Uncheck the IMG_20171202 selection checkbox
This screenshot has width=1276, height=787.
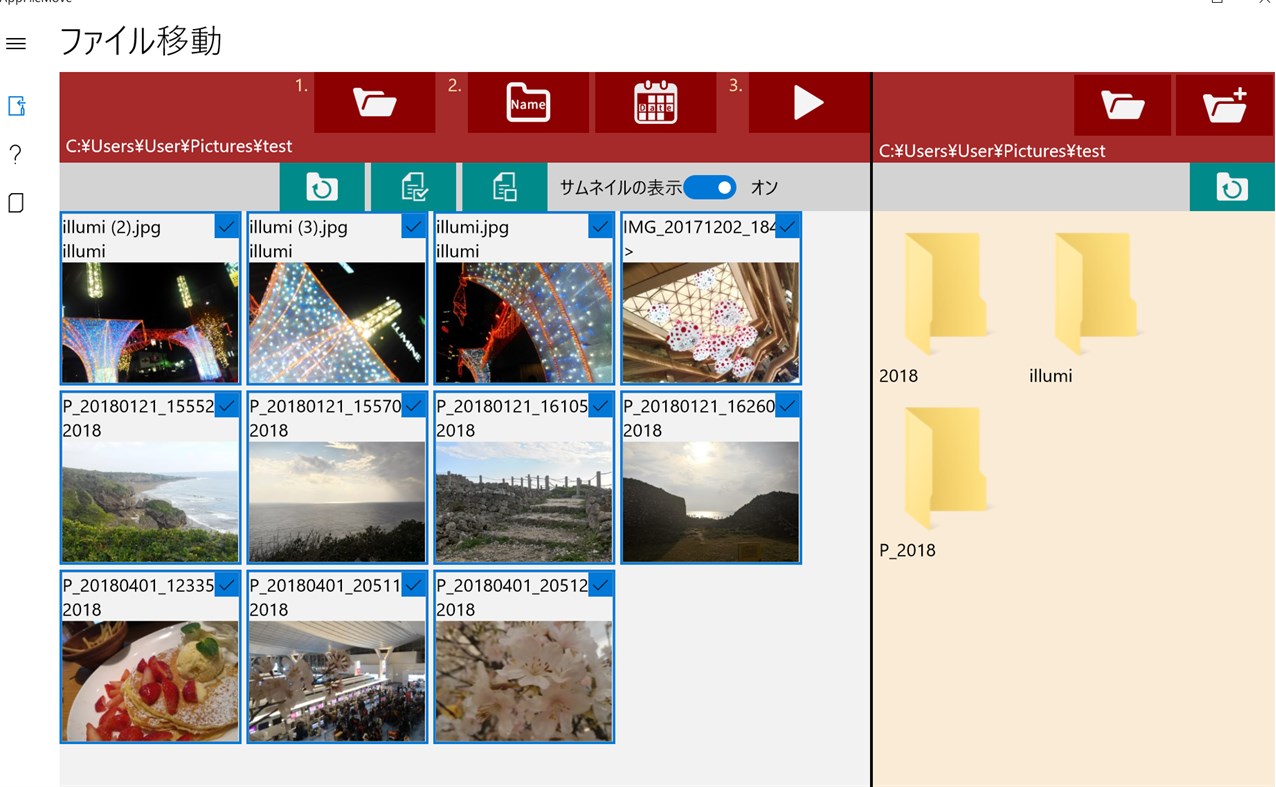(x=787, y=226)
